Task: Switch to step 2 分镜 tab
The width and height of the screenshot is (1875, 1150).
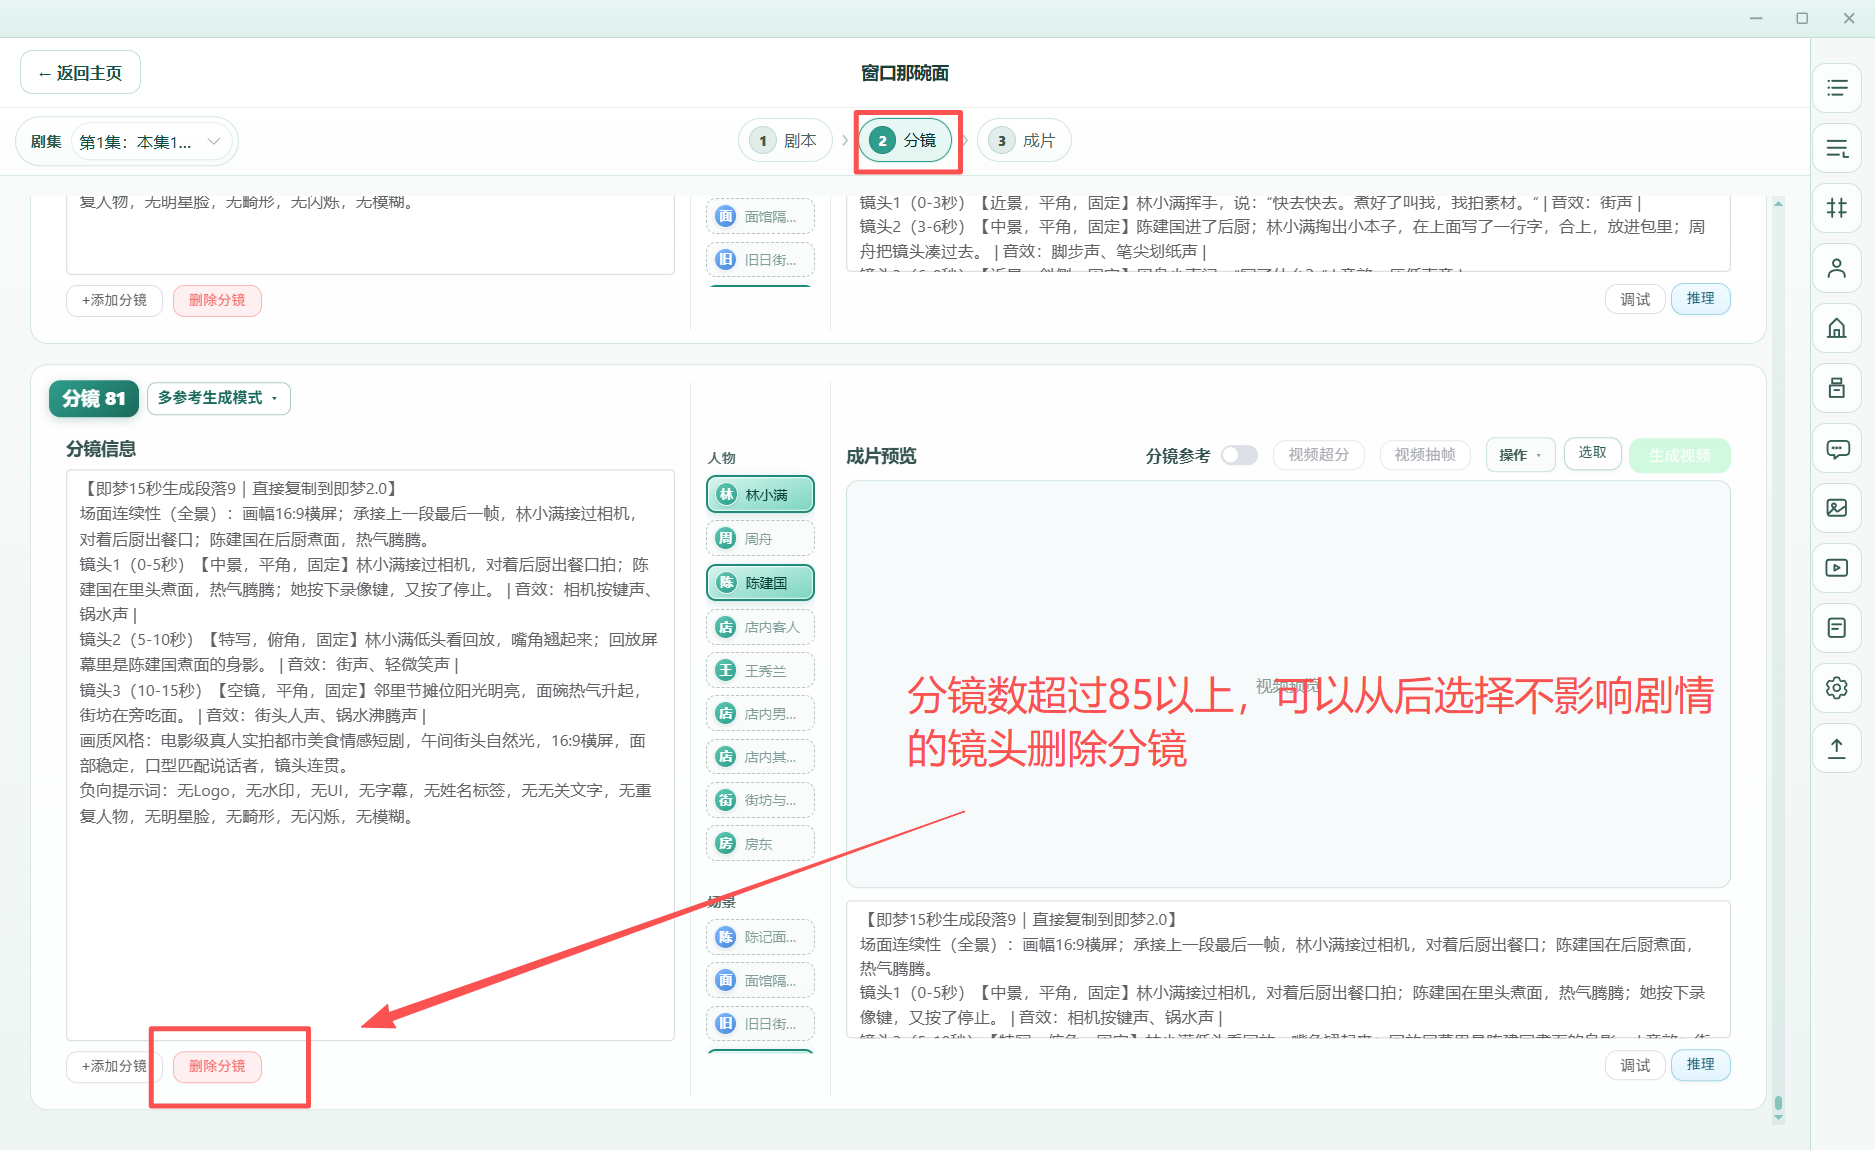Action: point(906,141)
